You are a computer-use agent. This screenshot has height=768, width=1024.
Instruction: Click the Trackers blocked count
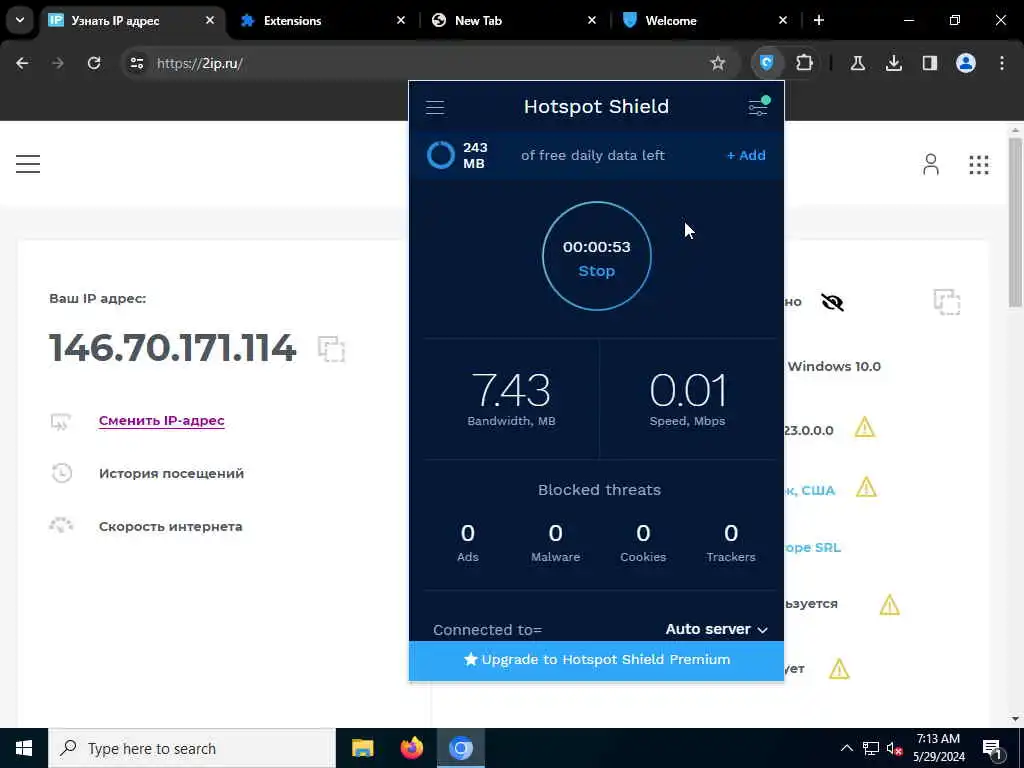731,534
